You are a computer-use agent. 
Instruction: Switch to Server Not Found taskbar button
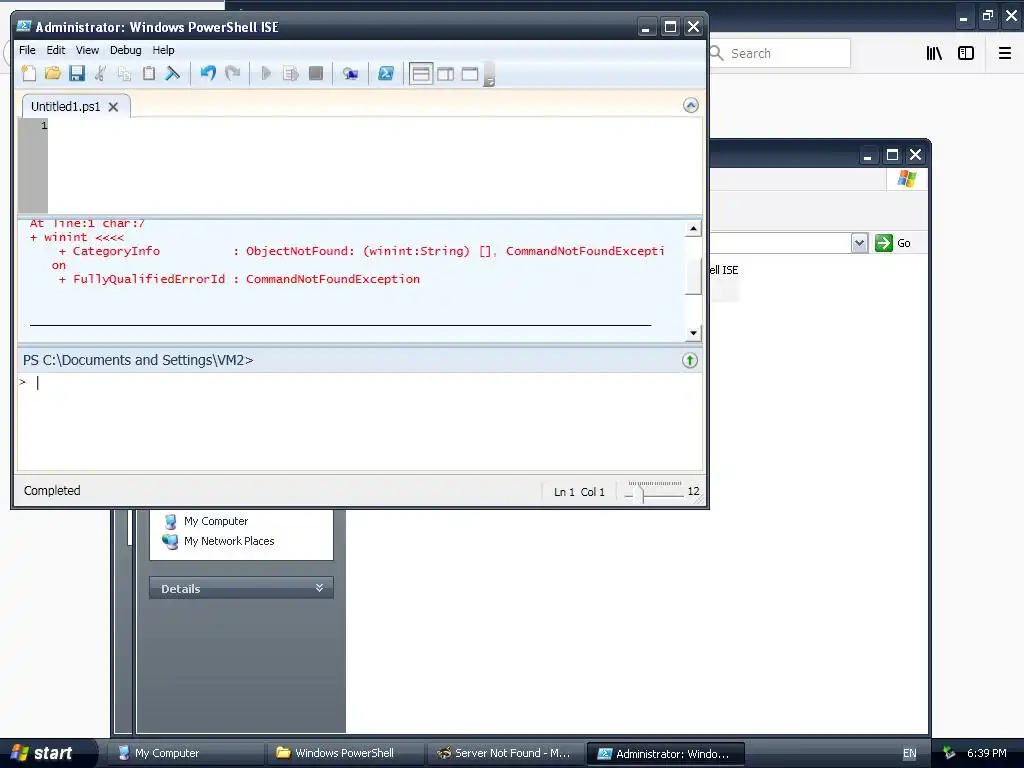pyautogui.click(x=505, y=753)
